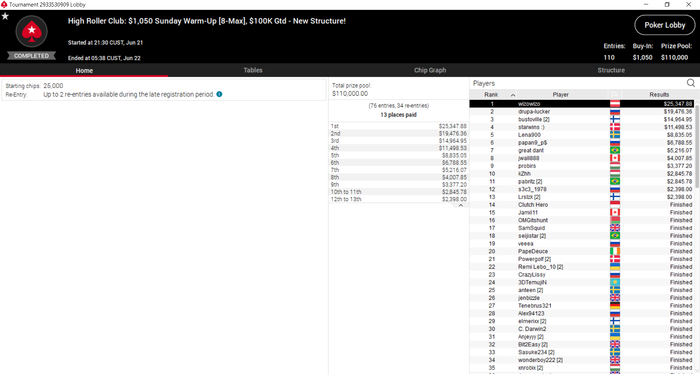
Task: Click the Russia flag beside papan9_p$
Action: click(x=615, y=142)
